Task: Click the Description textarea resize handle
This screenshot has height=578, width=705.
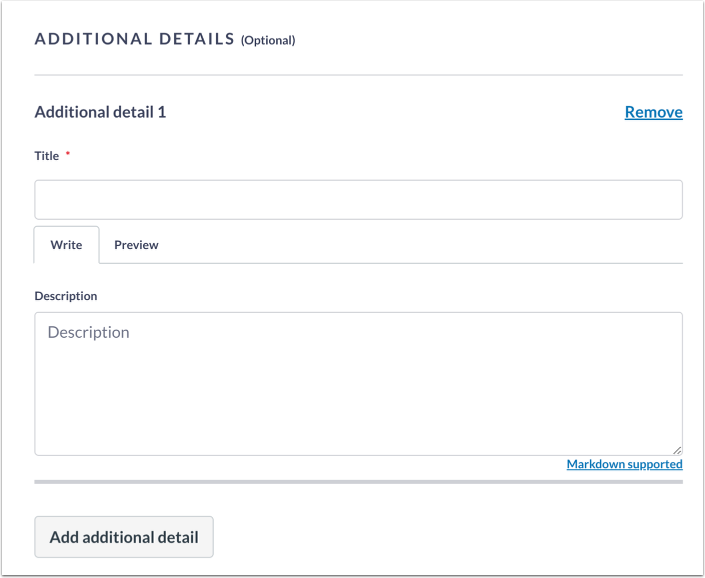Action: 677,450
